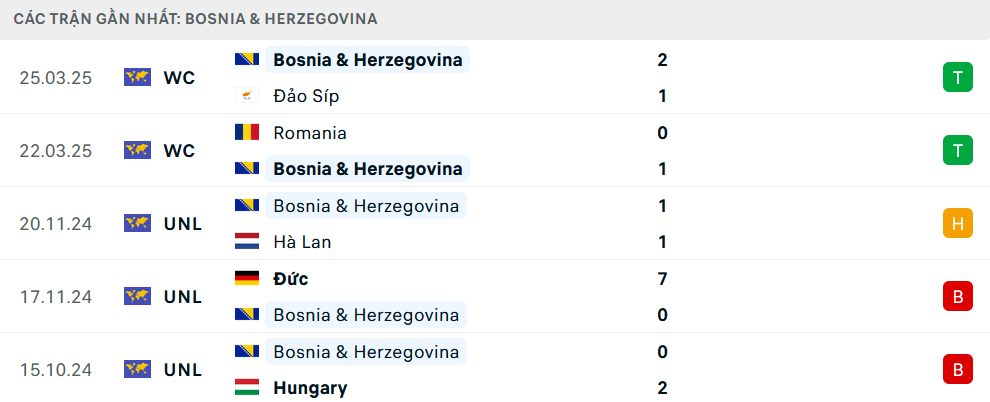Click the Romania flag icon
Viewport: 990px width, 402px height.
pyautogui.click(x=247, y=133)
